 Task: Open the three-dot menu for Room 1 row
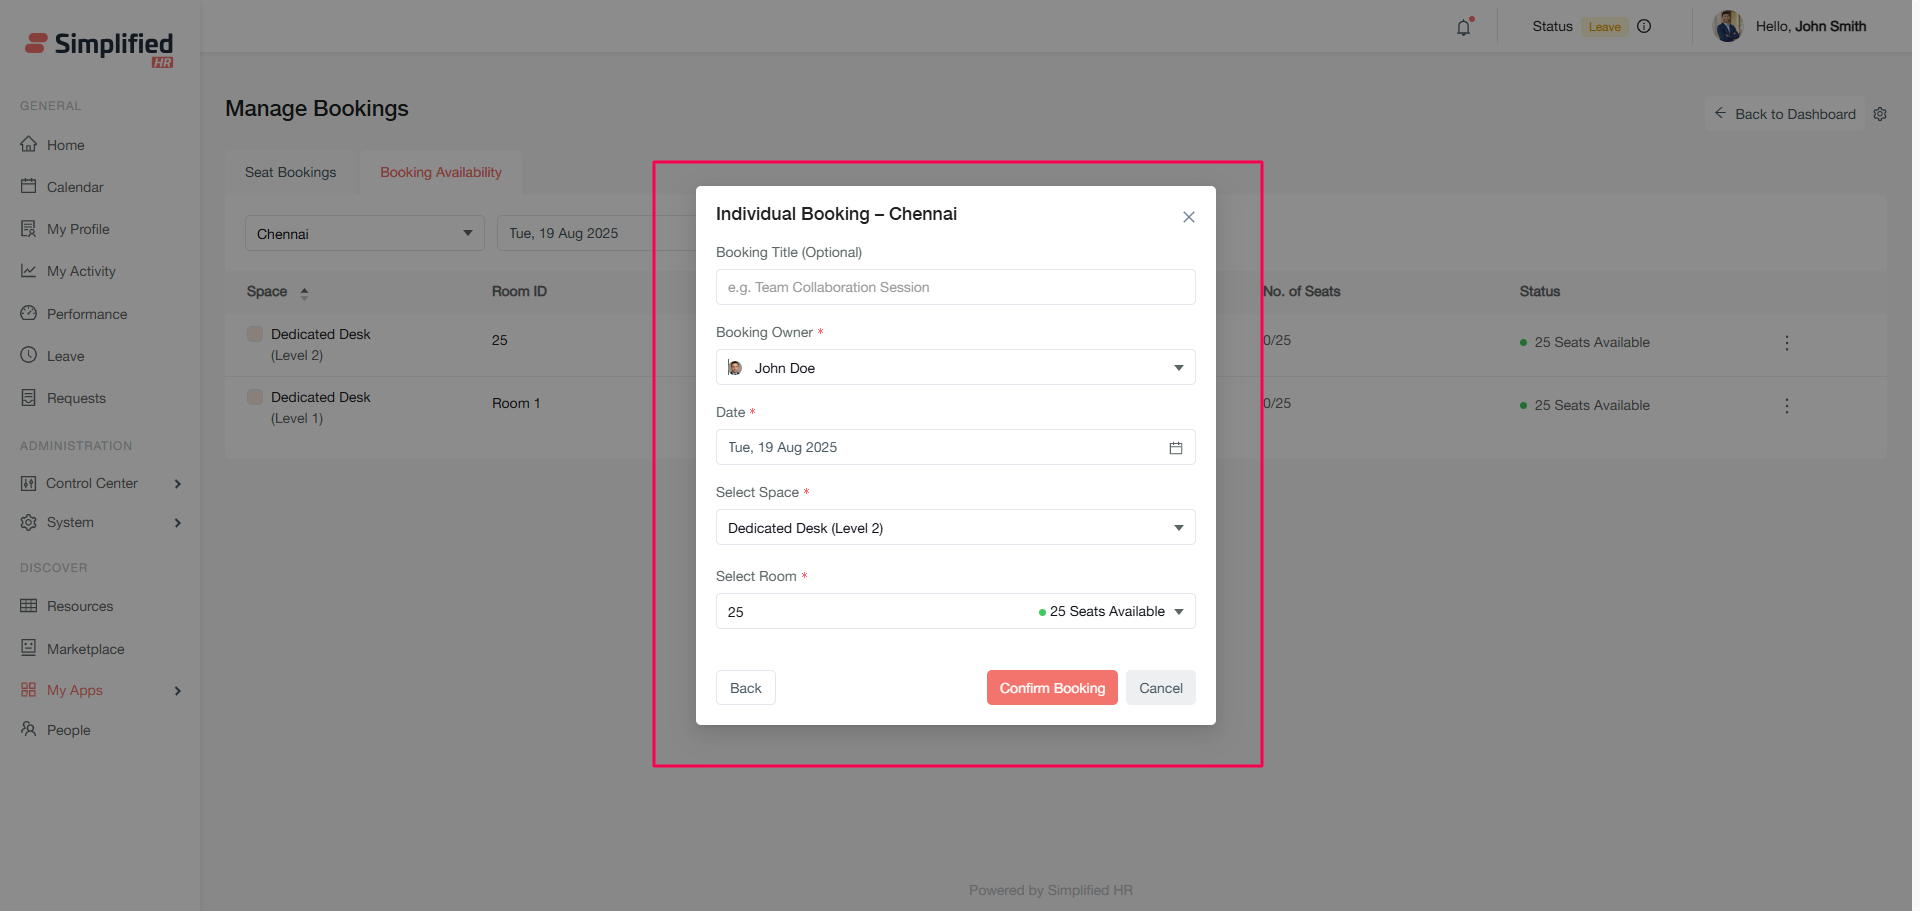click(1787, 406)
